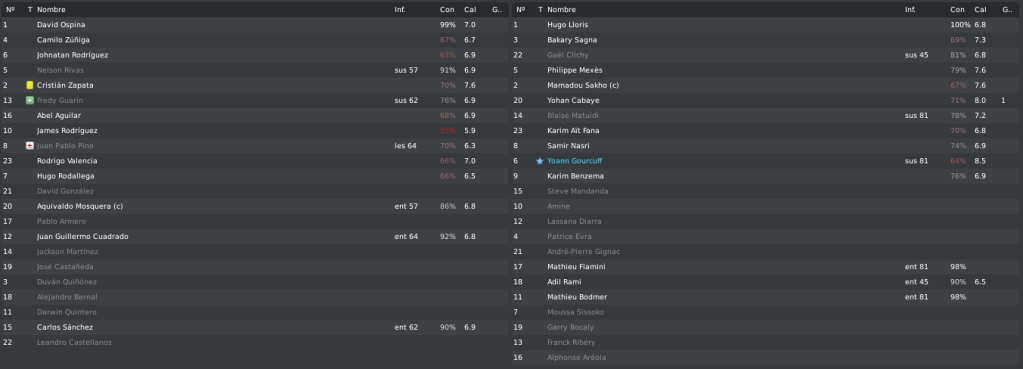1023x369 pixels.
Task: Select the Juan Guillermo Cuadrado row
Action: pos(254,237)
